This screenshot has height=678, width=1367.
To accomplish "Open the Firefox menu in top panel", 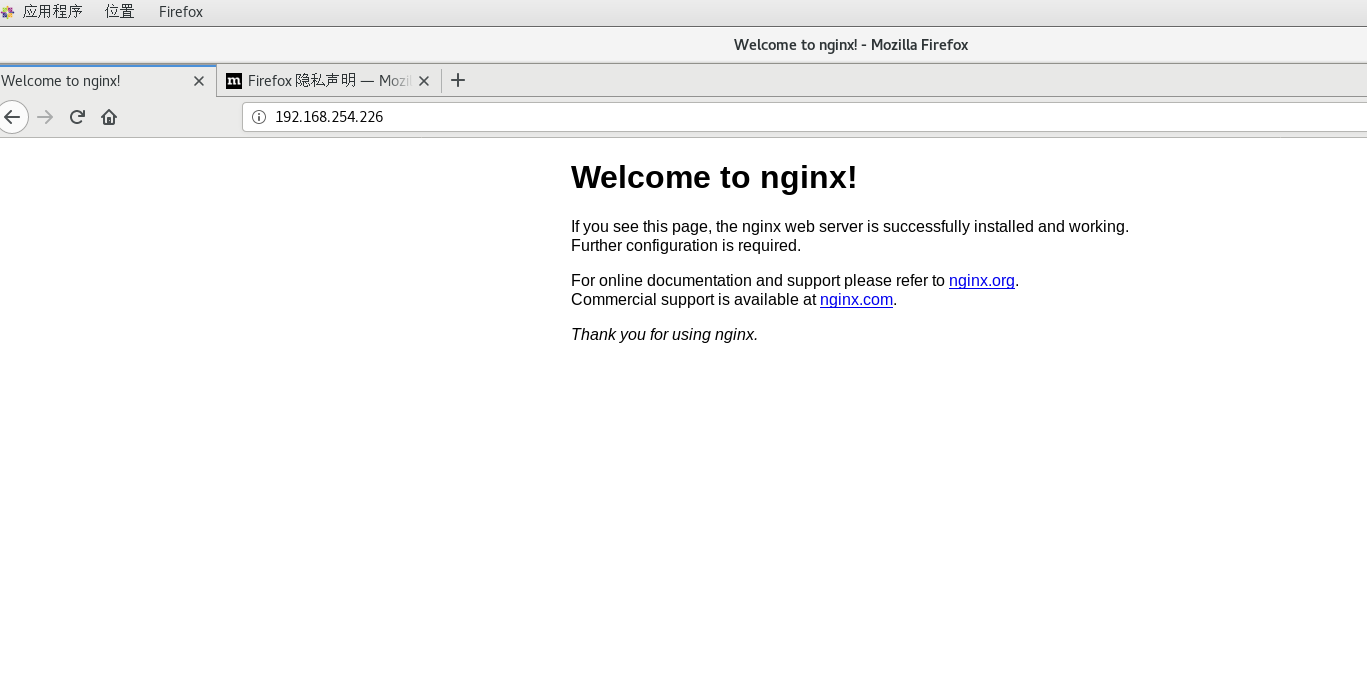I will click(181, 12).
